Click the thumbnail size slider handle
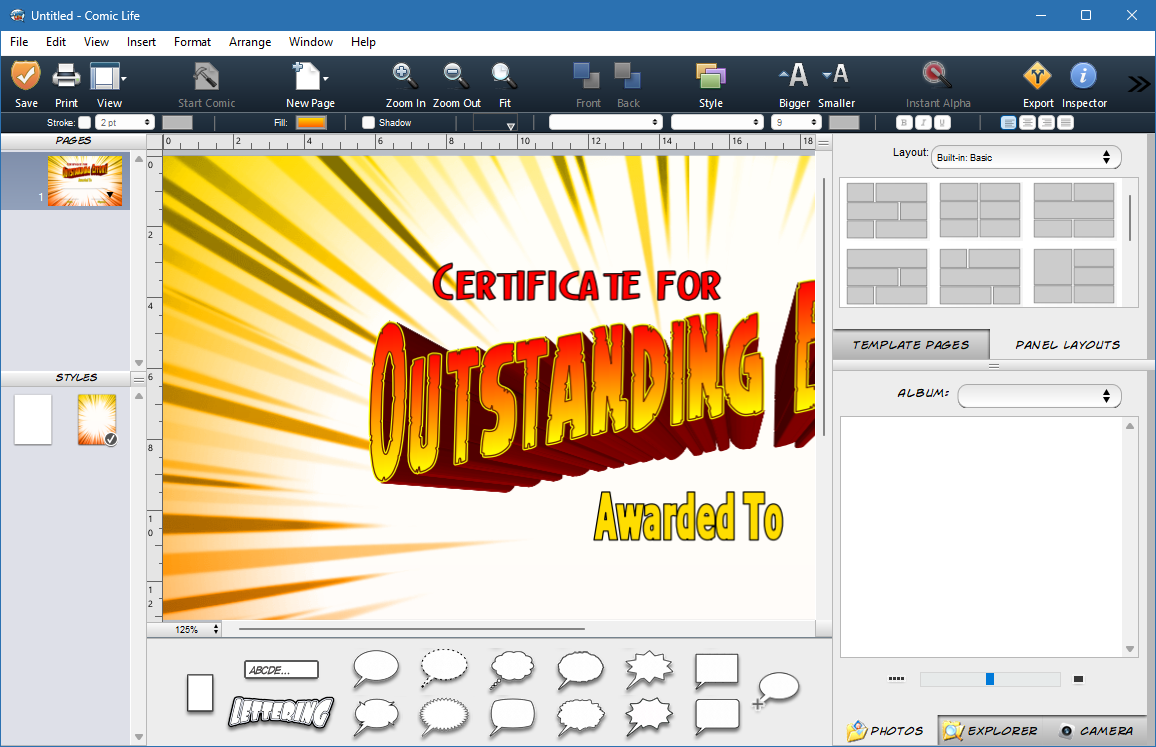 990,679
